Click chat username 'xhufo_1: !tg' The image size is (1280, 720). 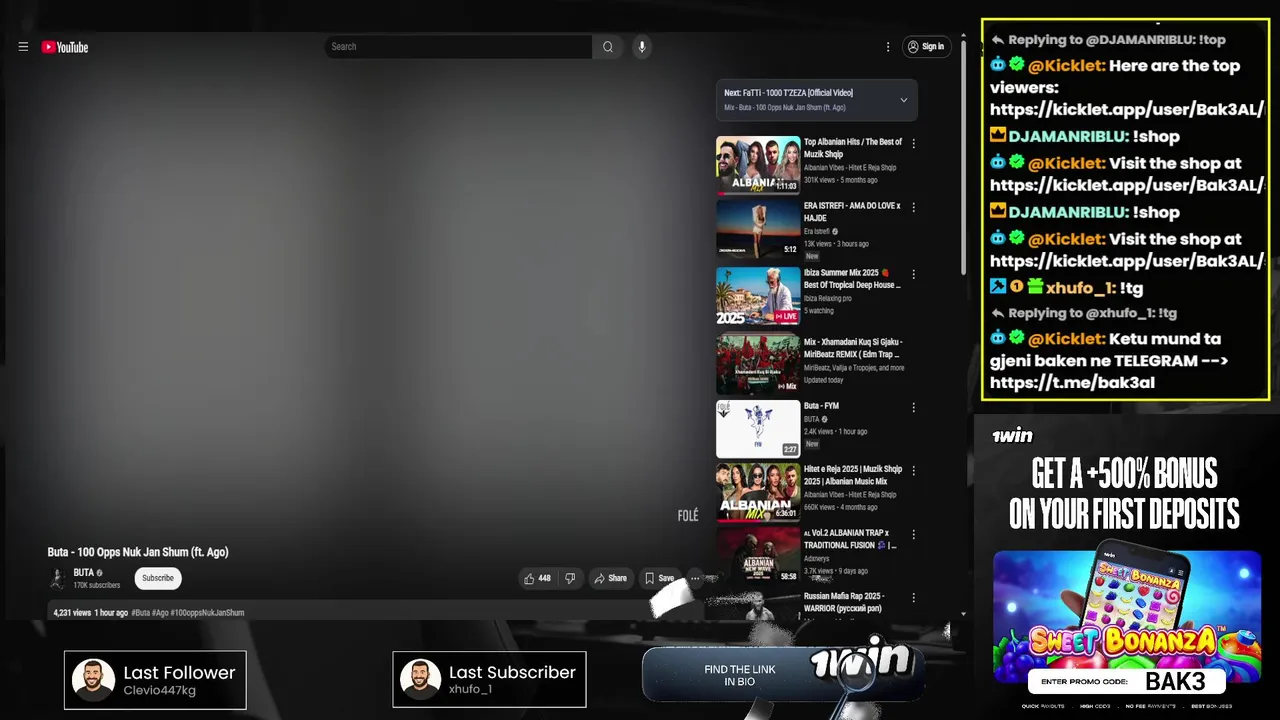pyautogui.click(x=1094, y=288)
